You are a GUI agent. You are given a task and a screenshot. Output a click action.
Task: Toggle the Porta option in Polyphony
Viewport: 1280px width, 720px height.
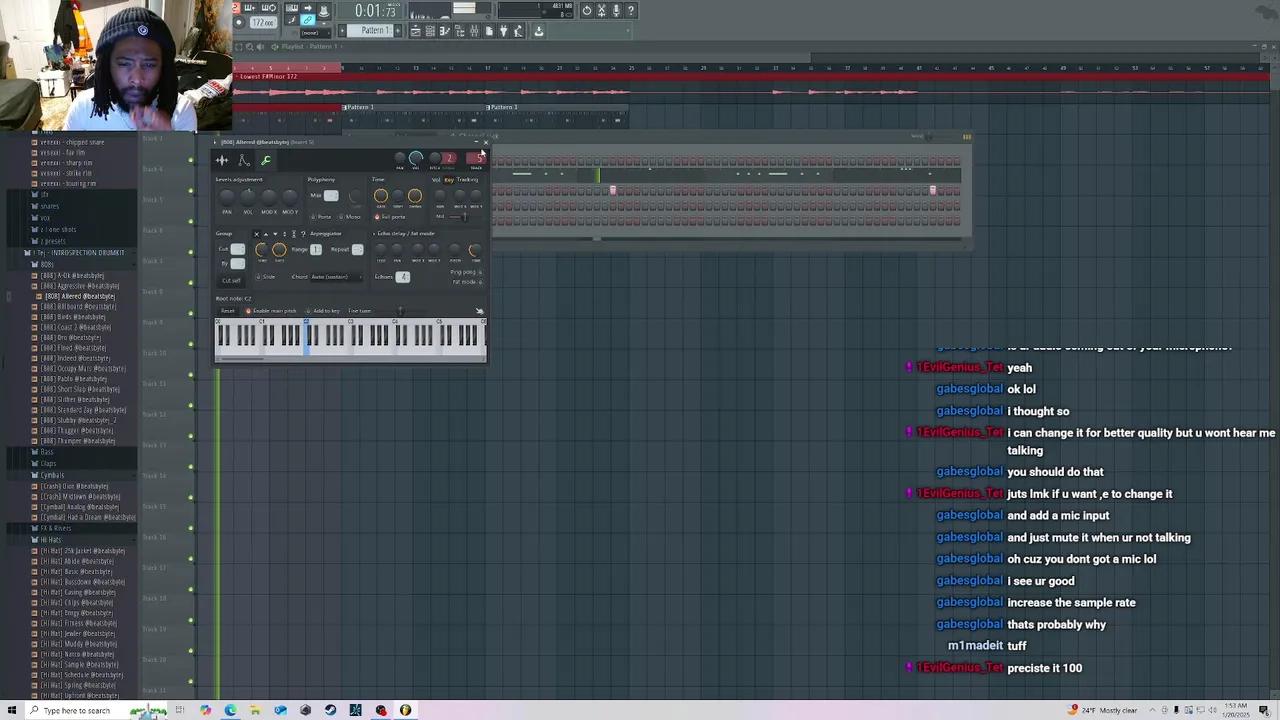(321, 217)
